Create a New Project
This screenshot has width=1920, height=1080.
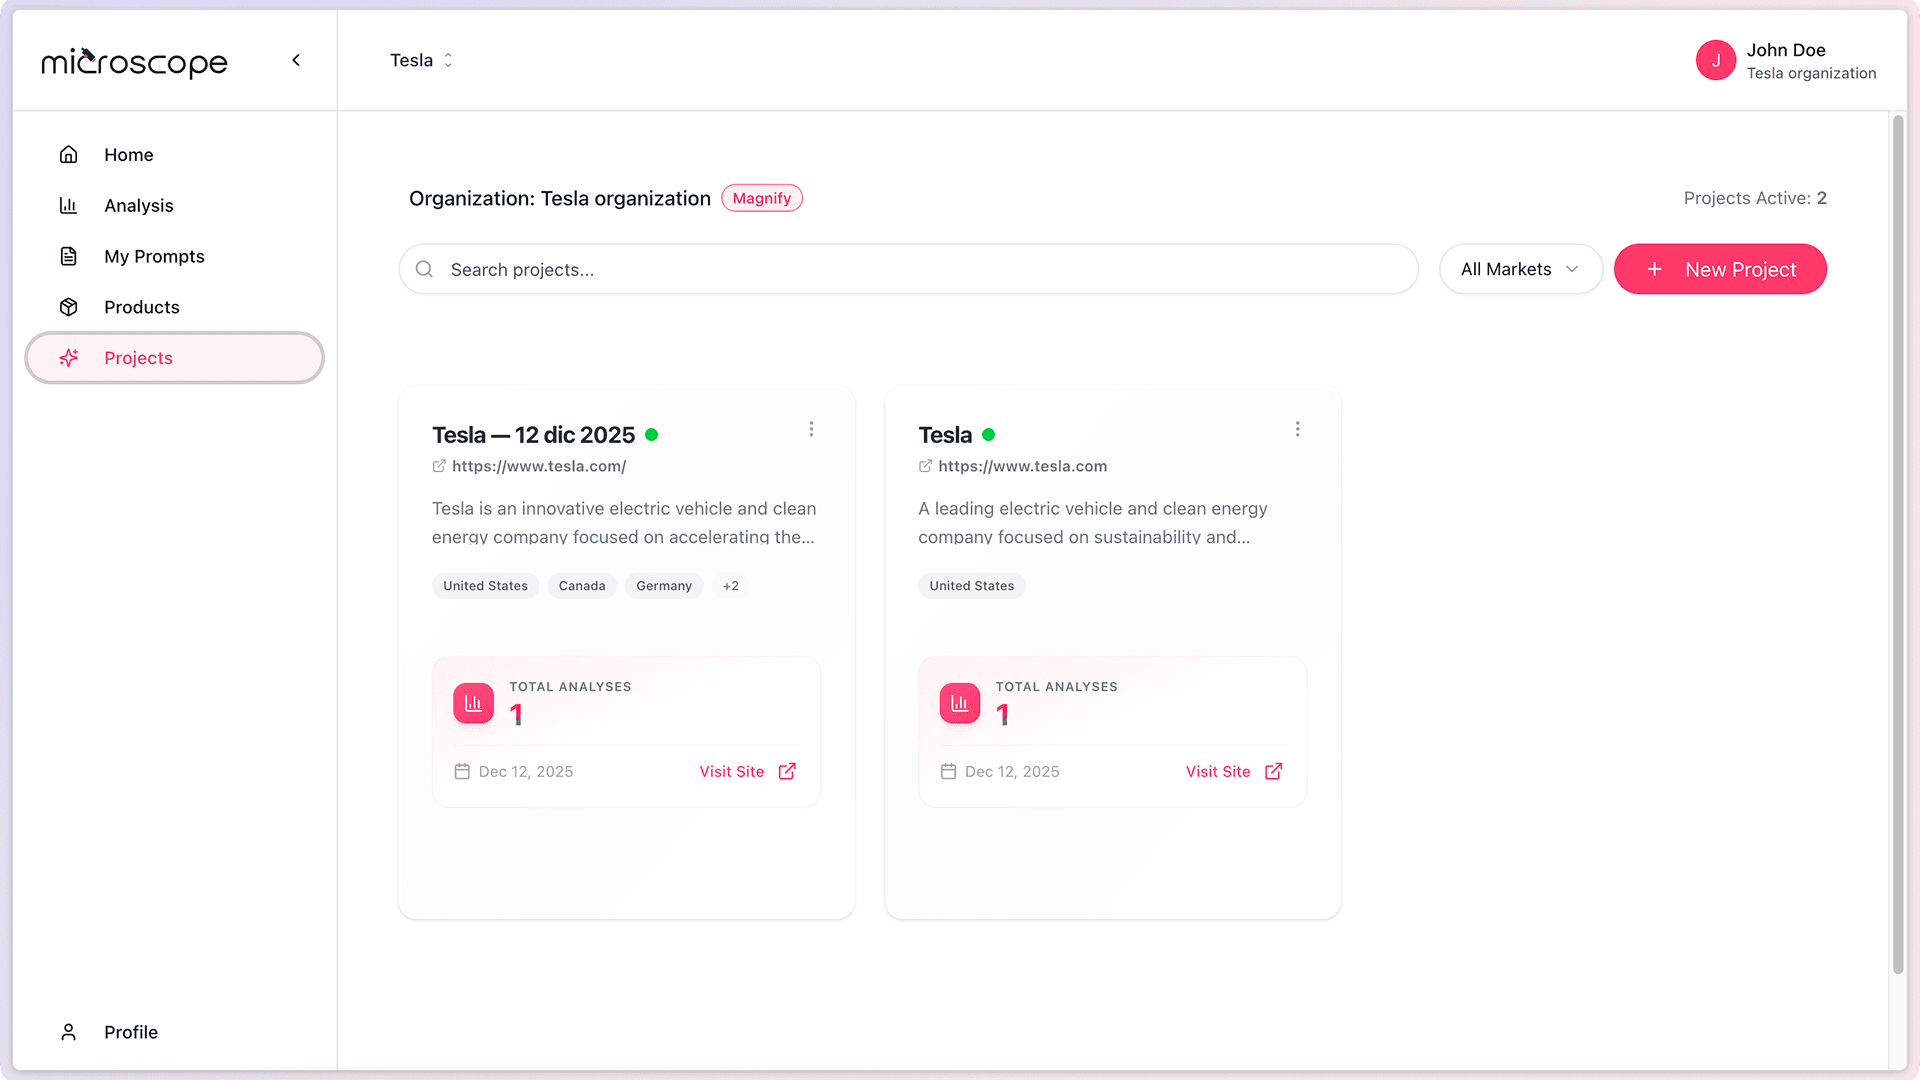click(1720, 269)
